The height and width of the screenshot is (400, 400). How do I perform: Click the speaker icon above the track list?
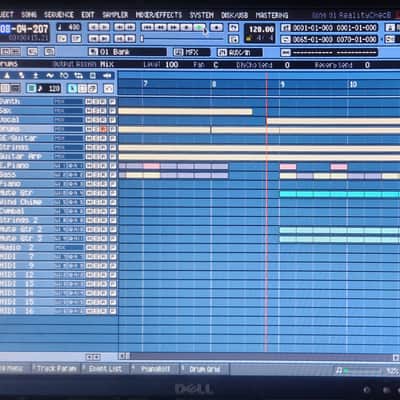[107, 76]
